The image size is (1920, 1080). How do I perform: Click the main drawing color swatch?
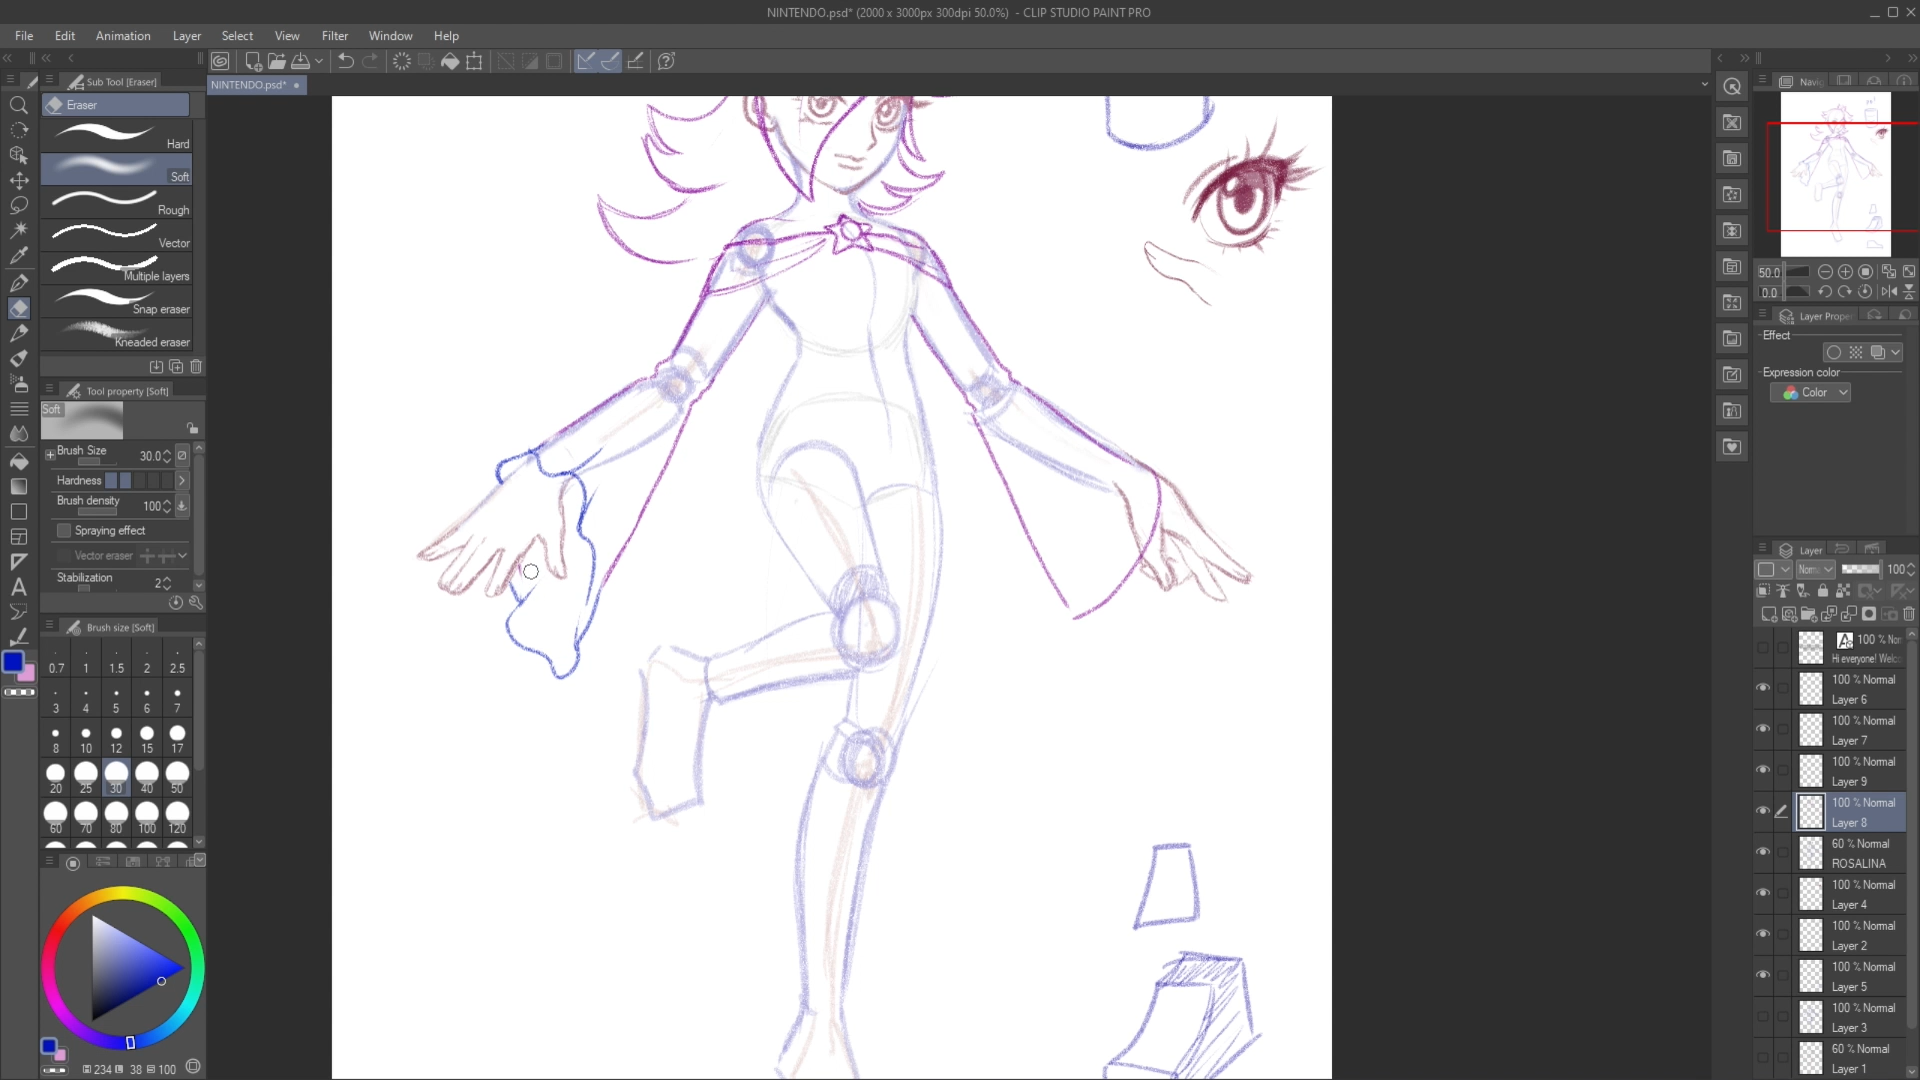(x=13, y=663)
